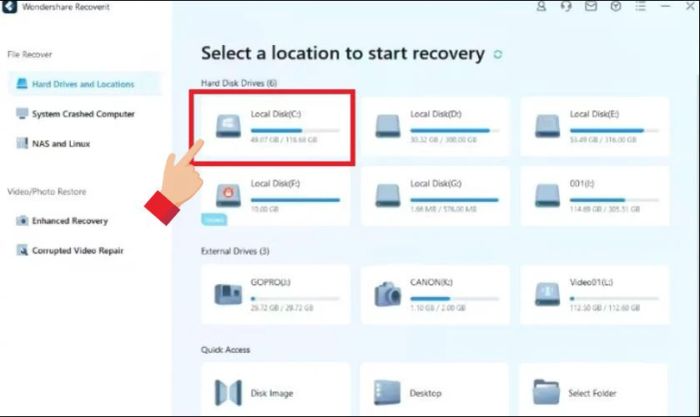Click 001(I:) capacity text
700x417 pixels.
click(604, 209)
